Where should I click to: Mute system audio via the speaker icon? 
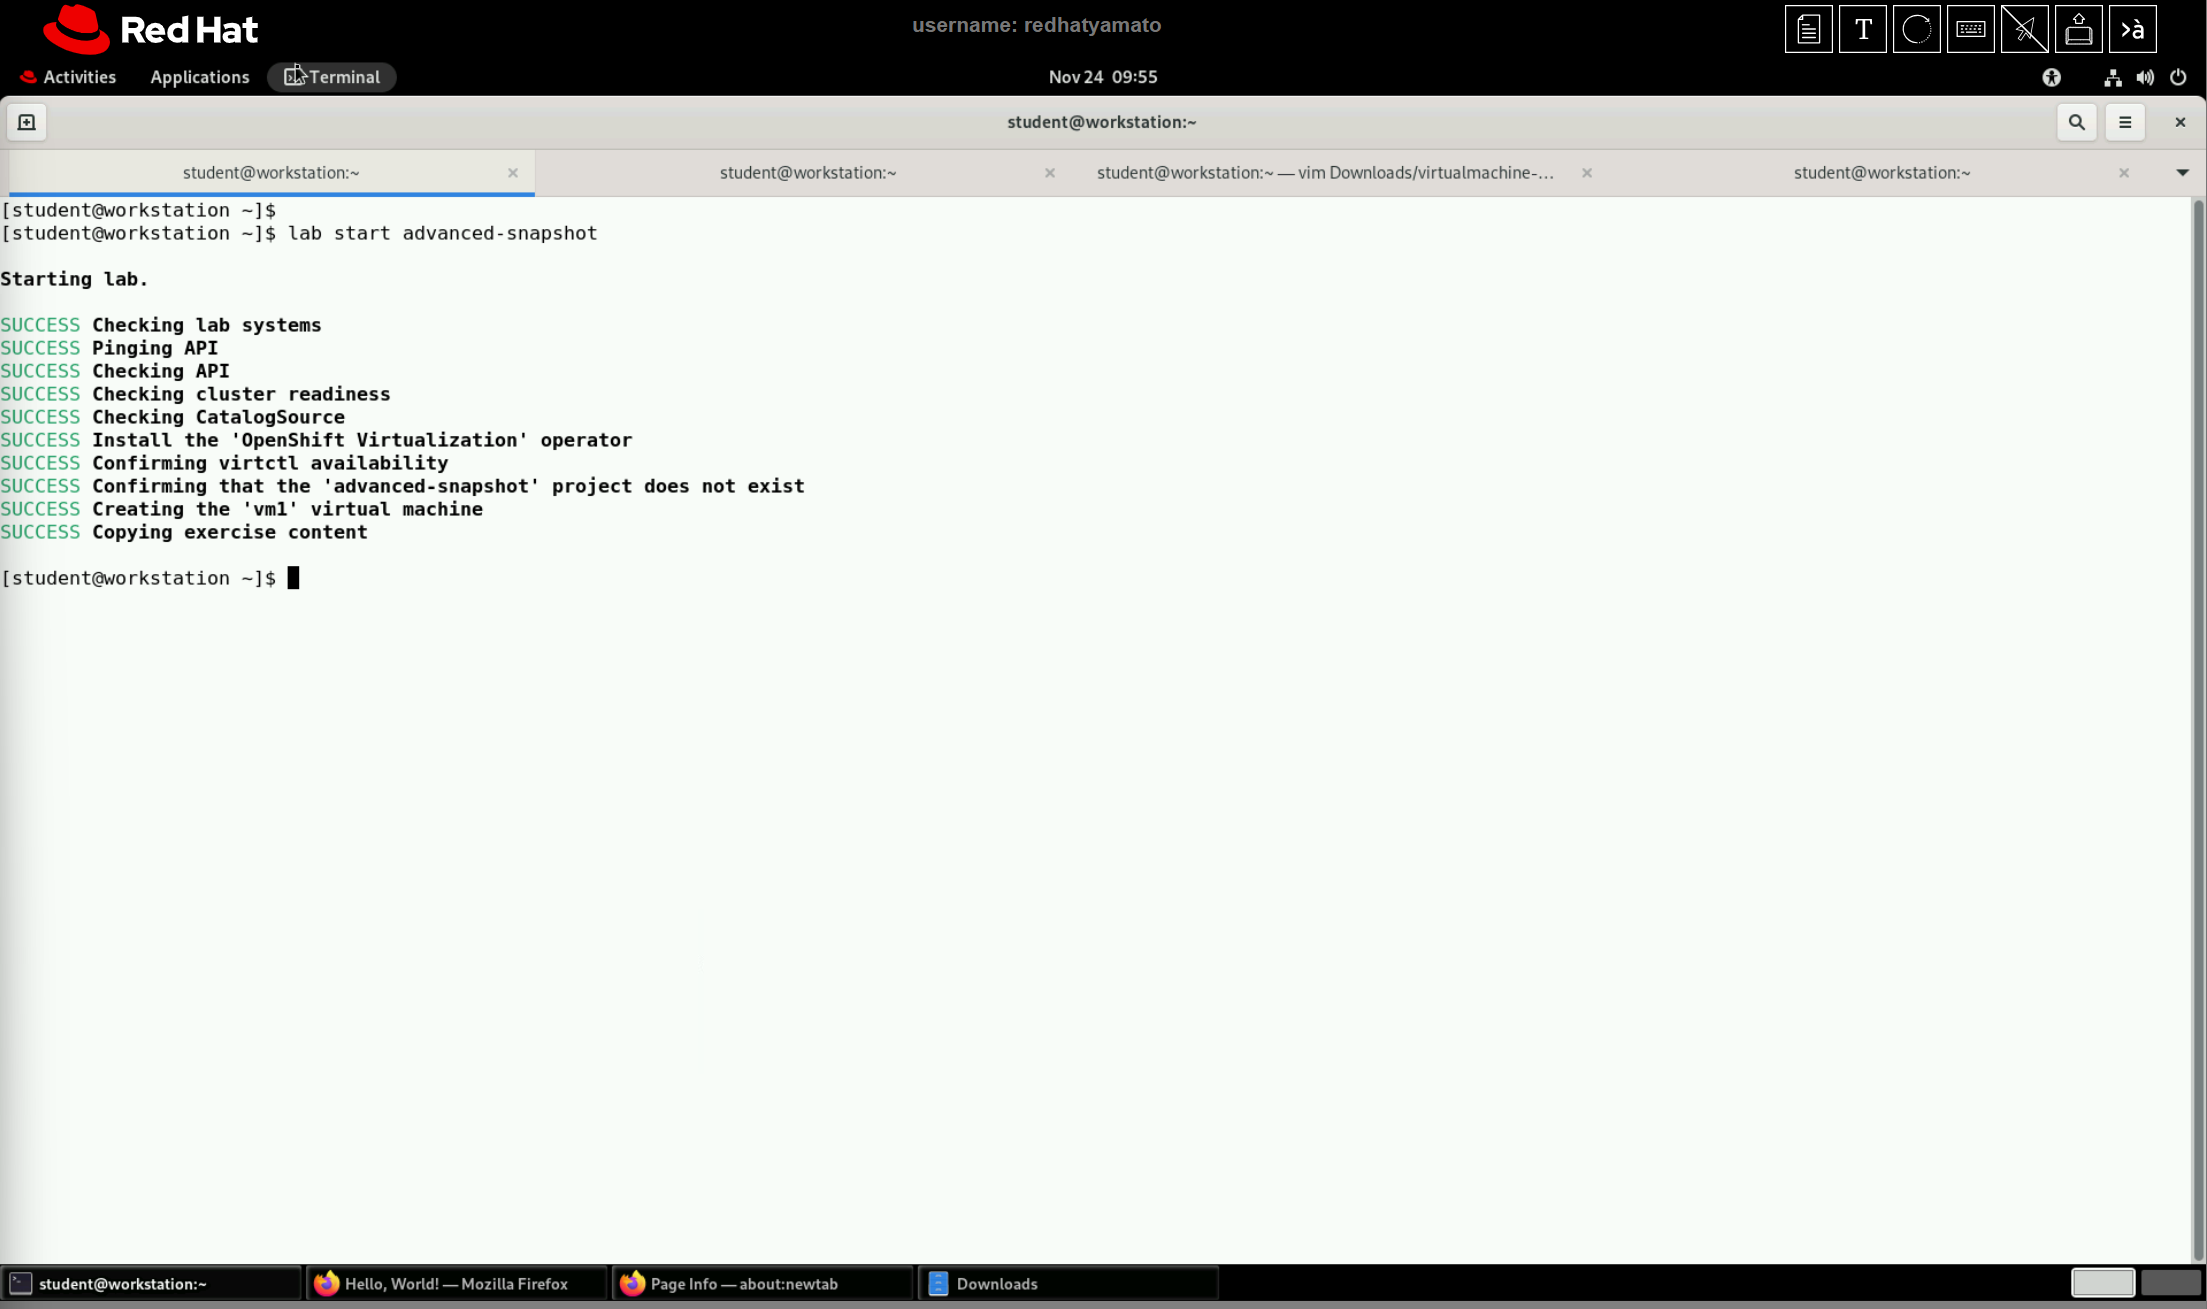(2146, 77)
